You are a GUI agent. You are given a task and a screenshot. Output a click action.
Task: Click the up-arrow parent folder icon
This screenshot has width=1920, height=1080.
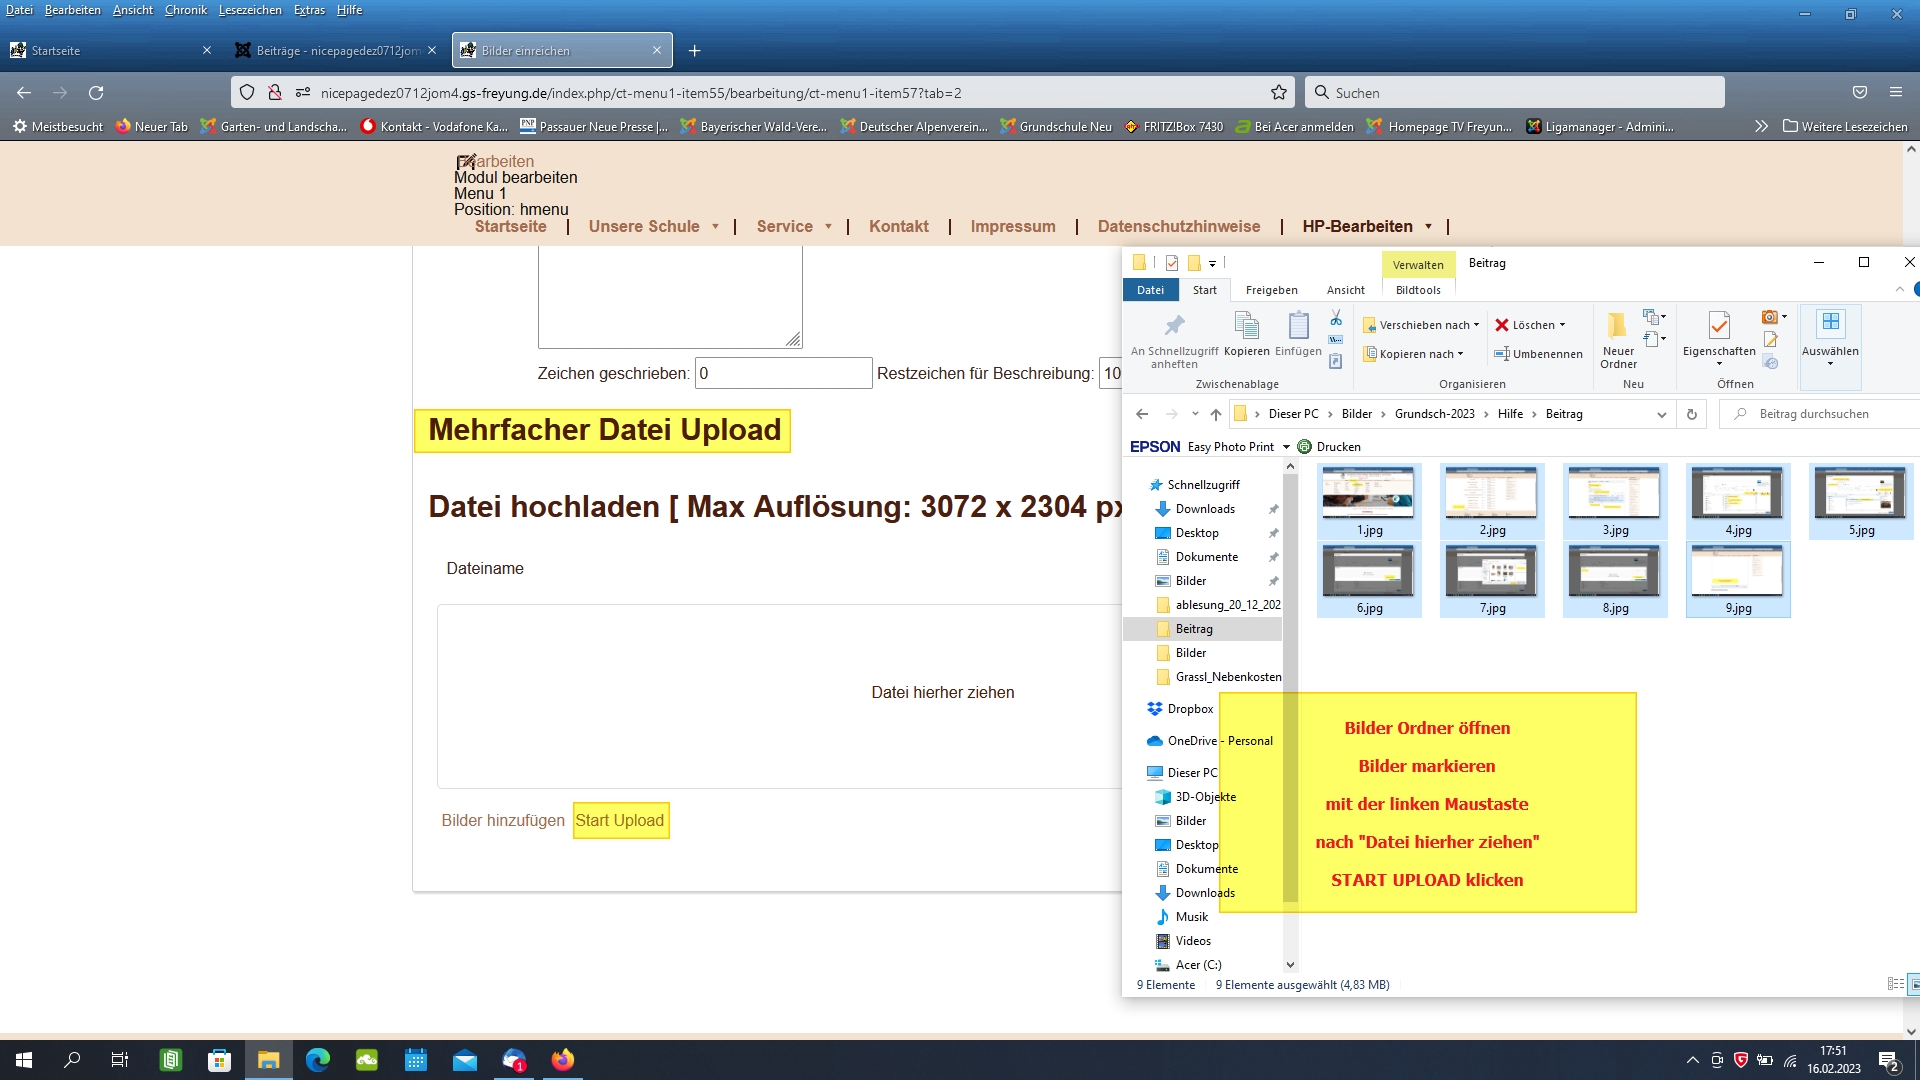tap(1216, 414)
